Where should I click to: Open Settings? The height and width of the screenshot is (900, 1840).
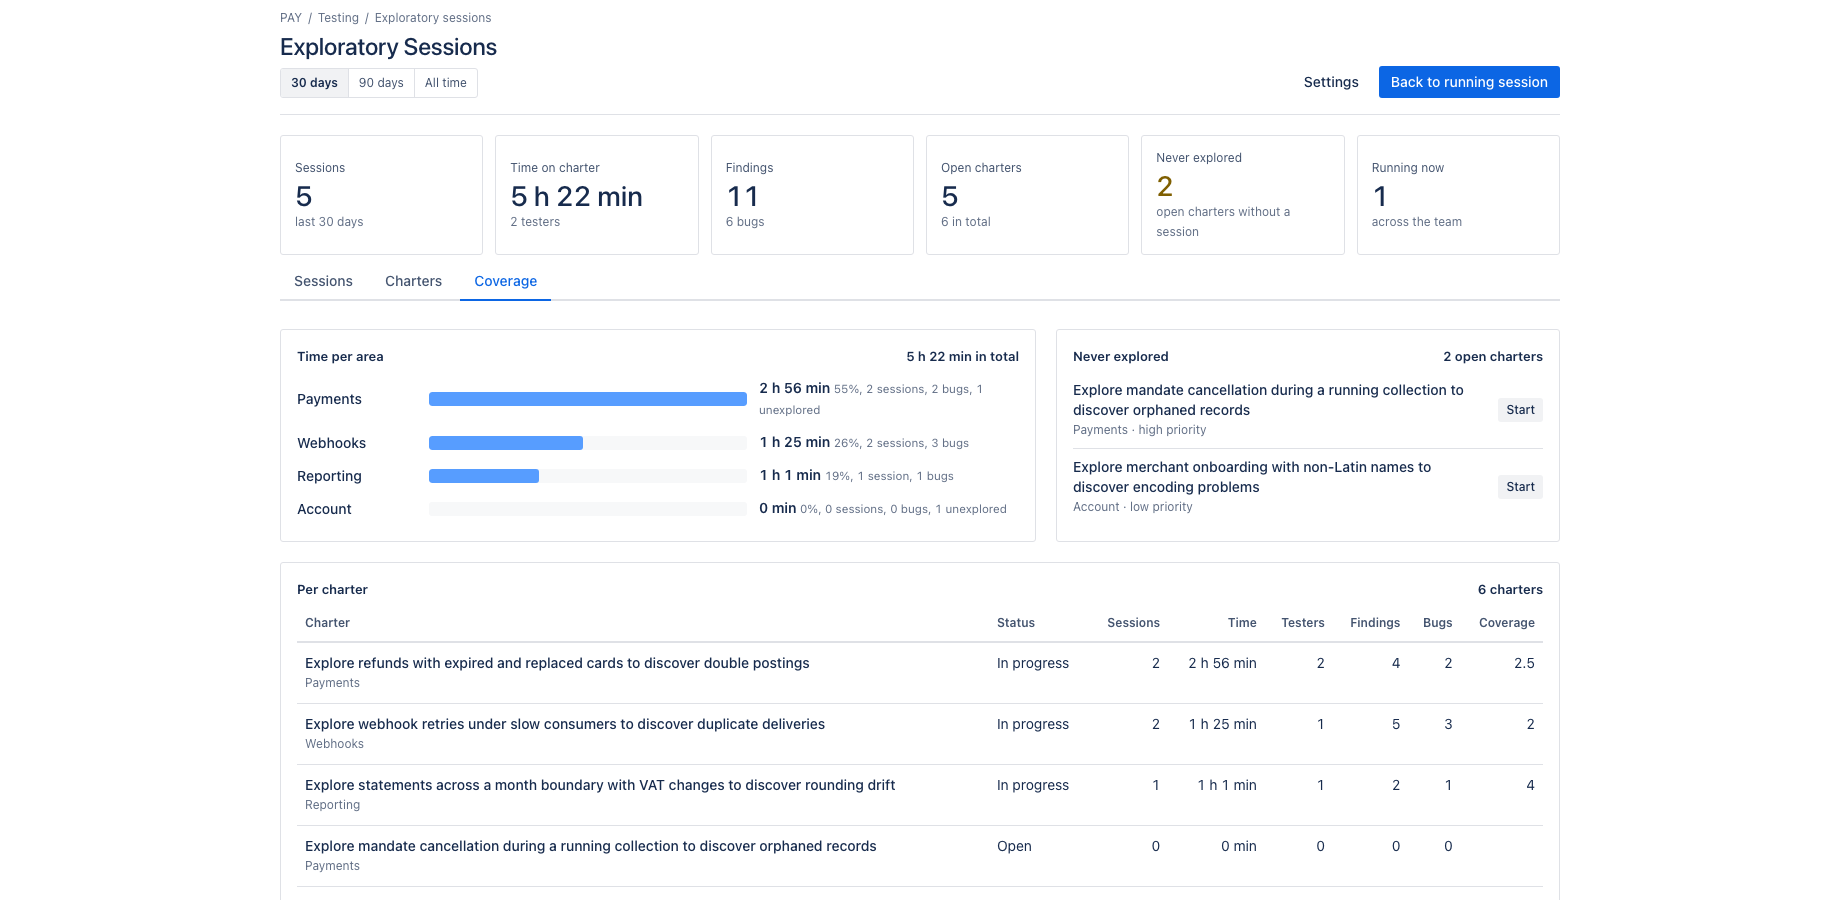pyautogui.click(x=1331, y=82)
